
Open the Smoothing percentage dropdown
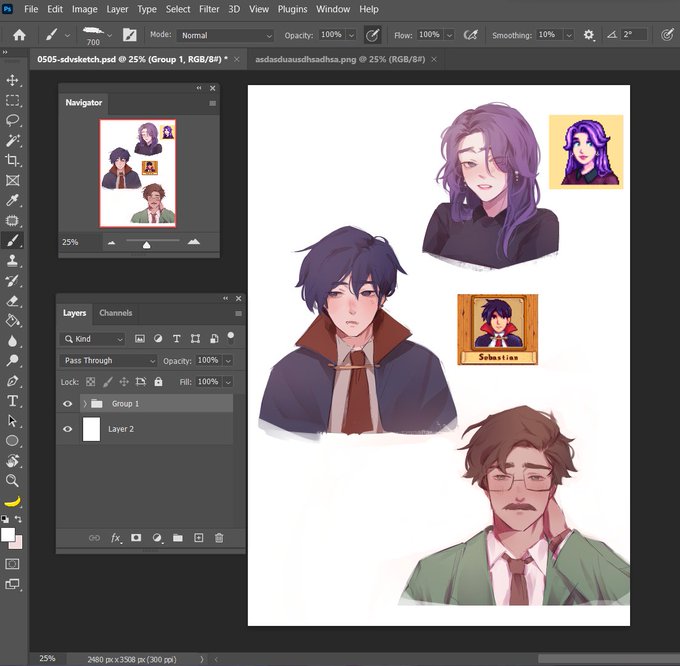tap(569, 35)
